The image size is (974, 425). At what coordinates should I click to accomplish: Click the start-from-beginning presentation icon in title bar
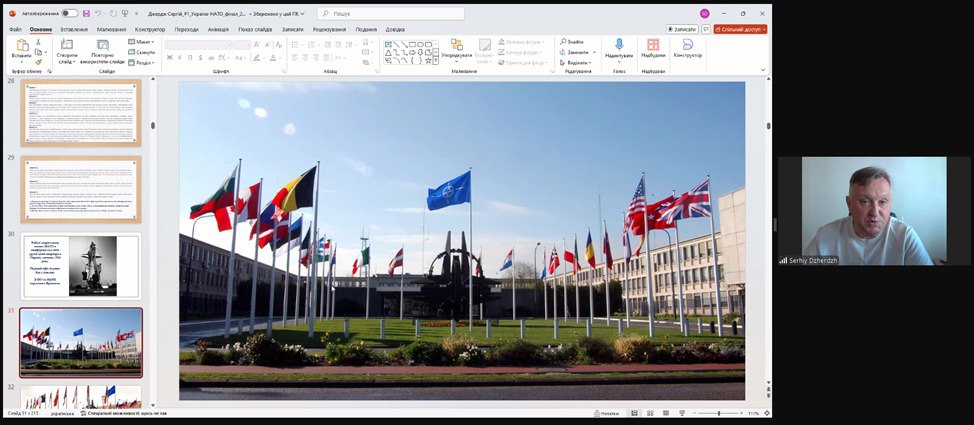click(x=125, y=13)
